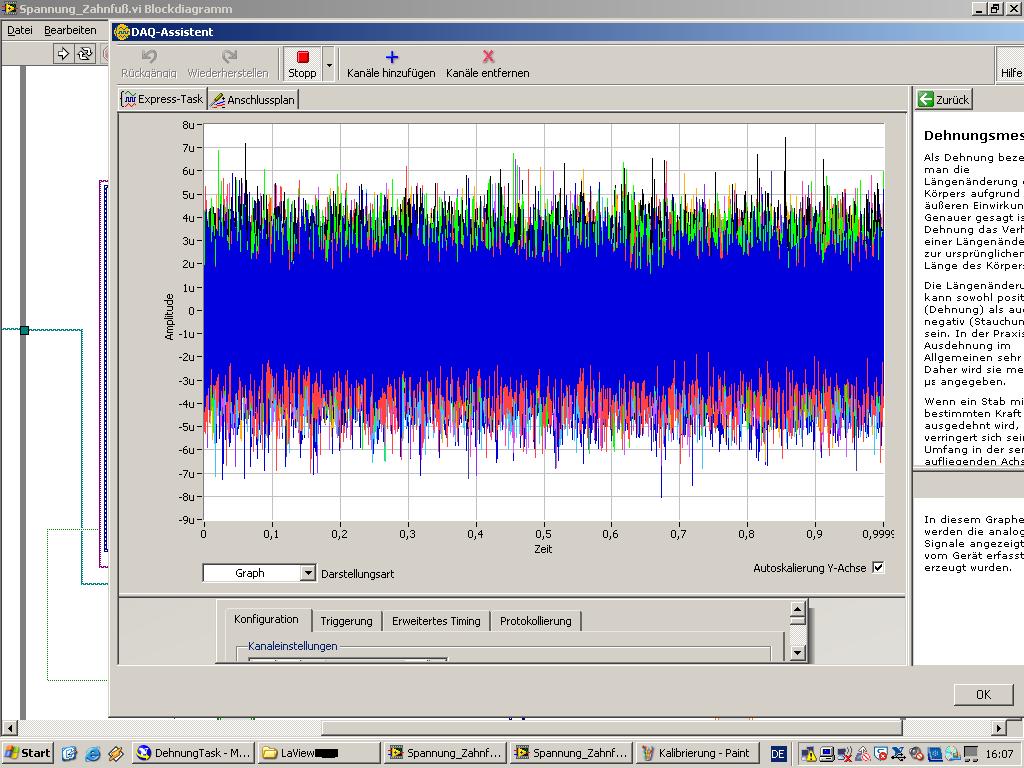Open the Triggerung tab

point(346,621)
